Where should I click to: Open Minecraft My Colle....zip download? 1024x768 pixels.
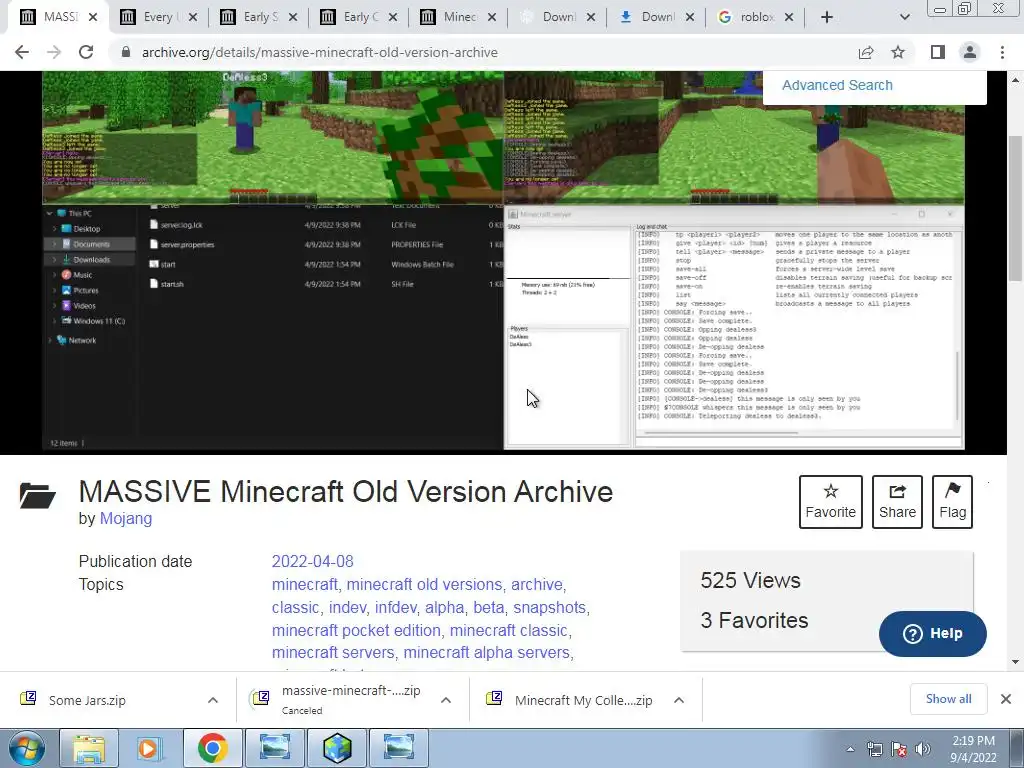point(583,700)
